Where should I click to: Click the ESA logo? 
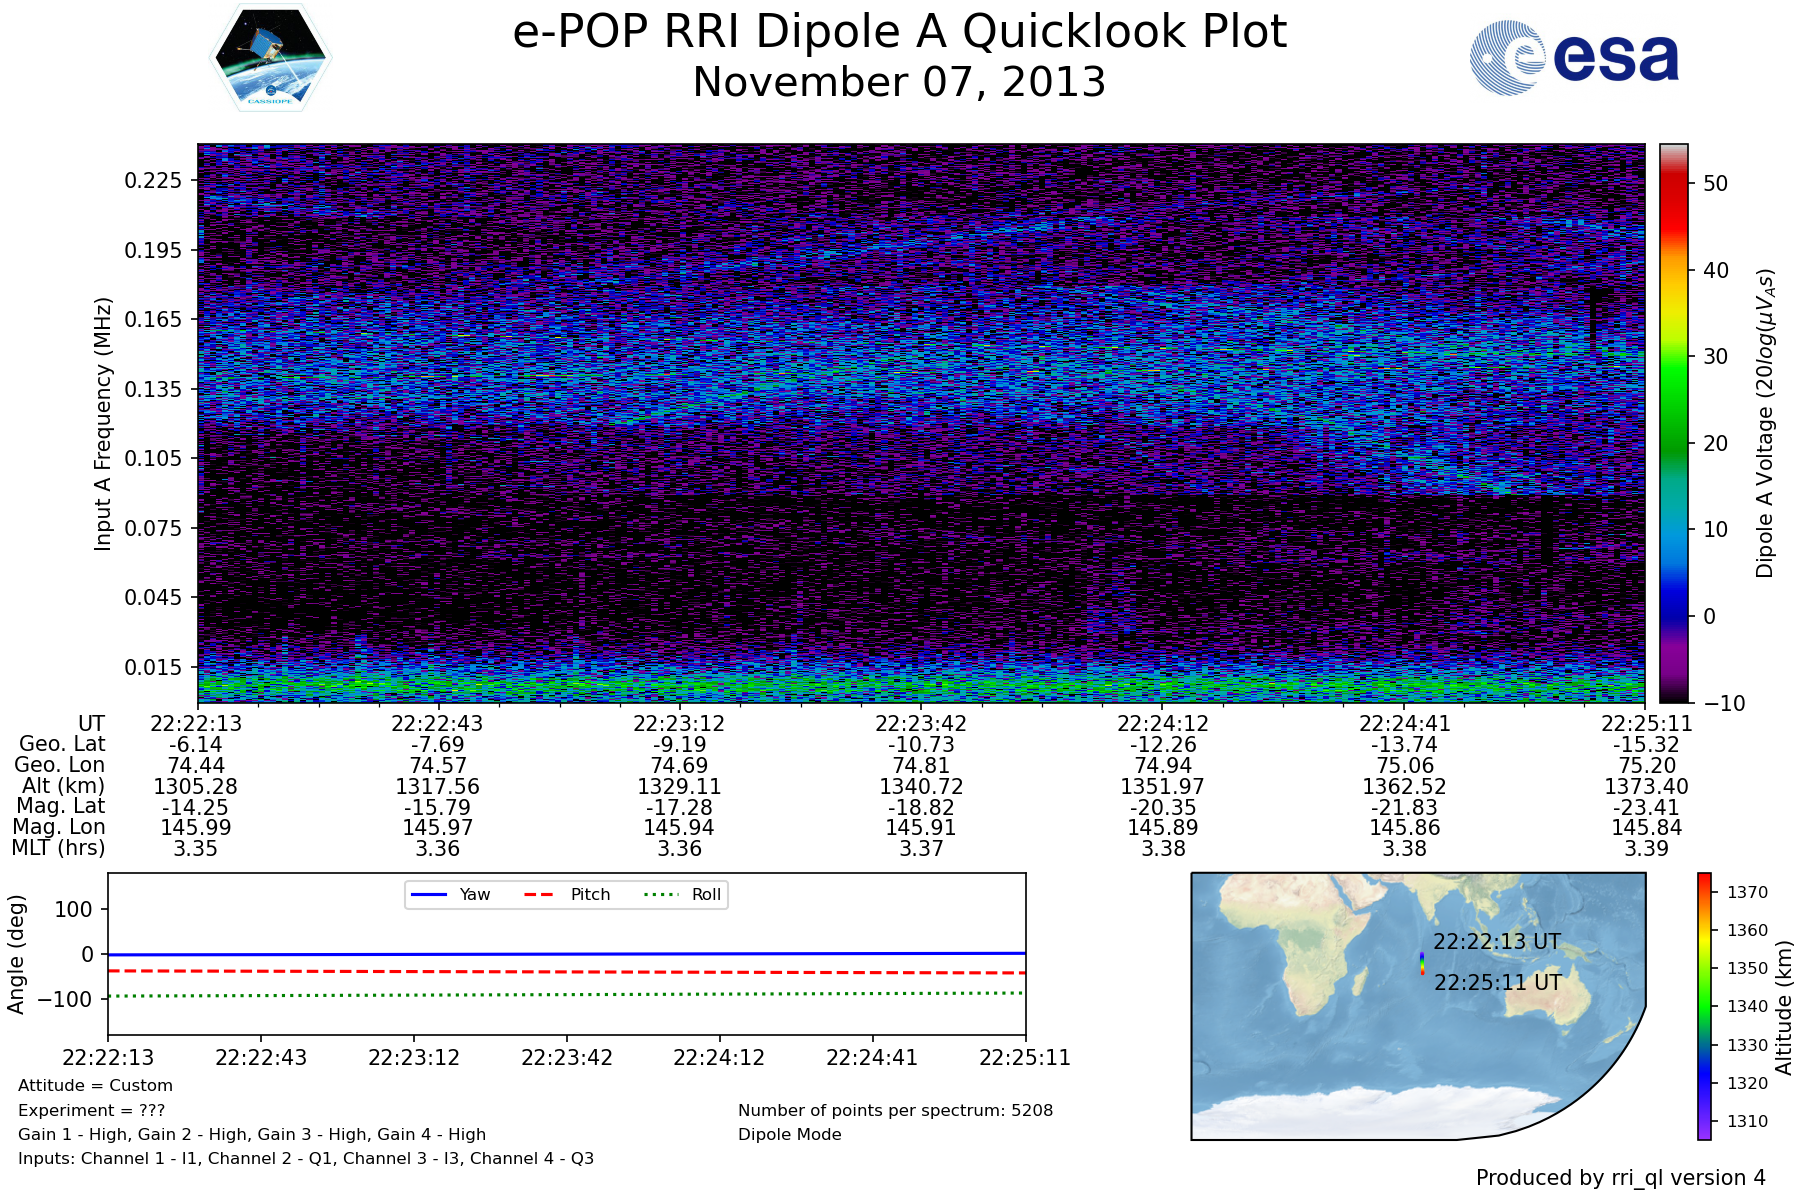(1574, 58)
